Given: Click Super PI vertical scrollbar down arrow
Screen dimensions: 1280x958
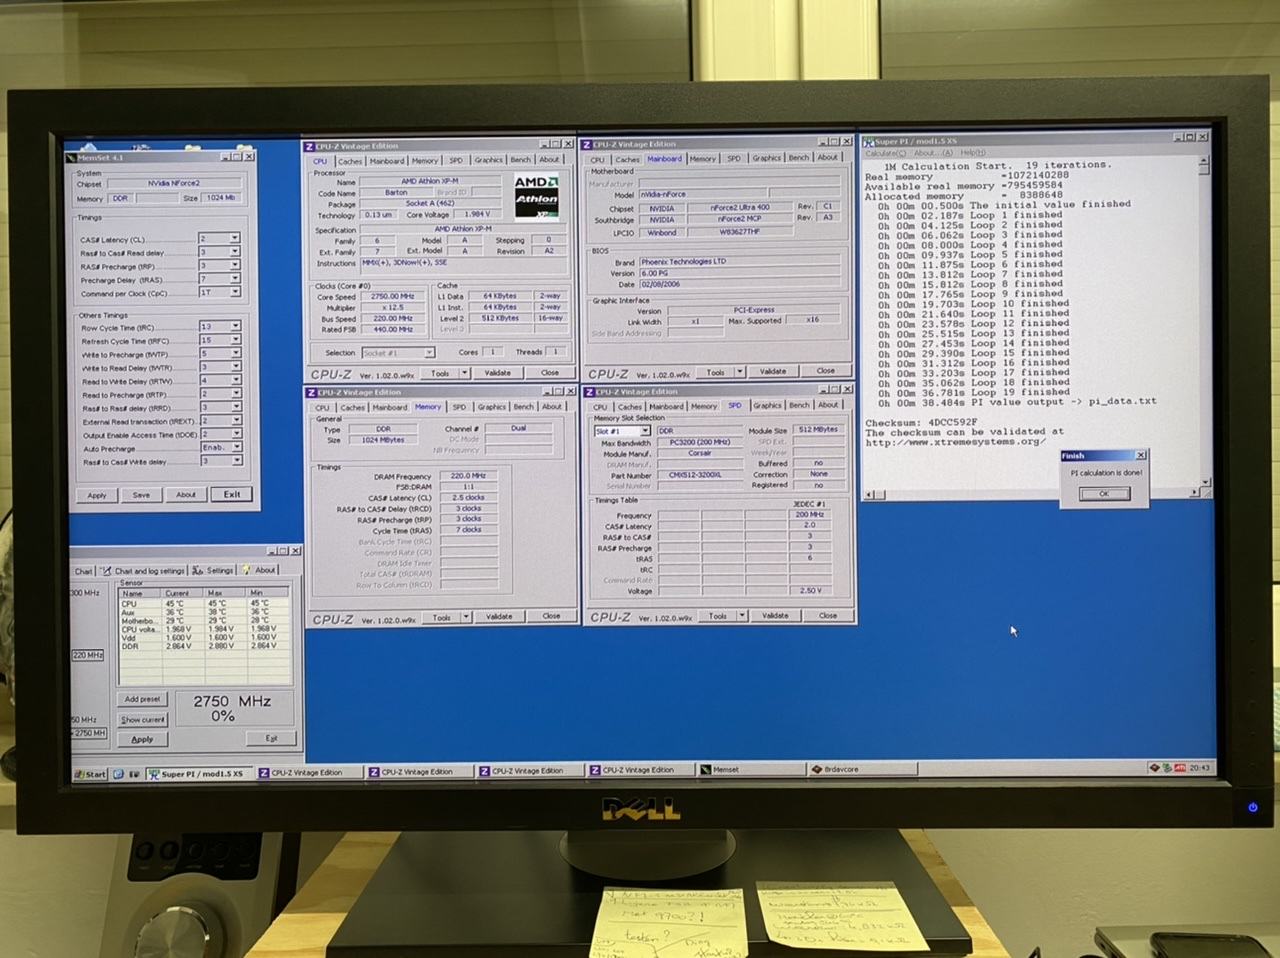Looking at the screenshot, I should pos(1205,481).
